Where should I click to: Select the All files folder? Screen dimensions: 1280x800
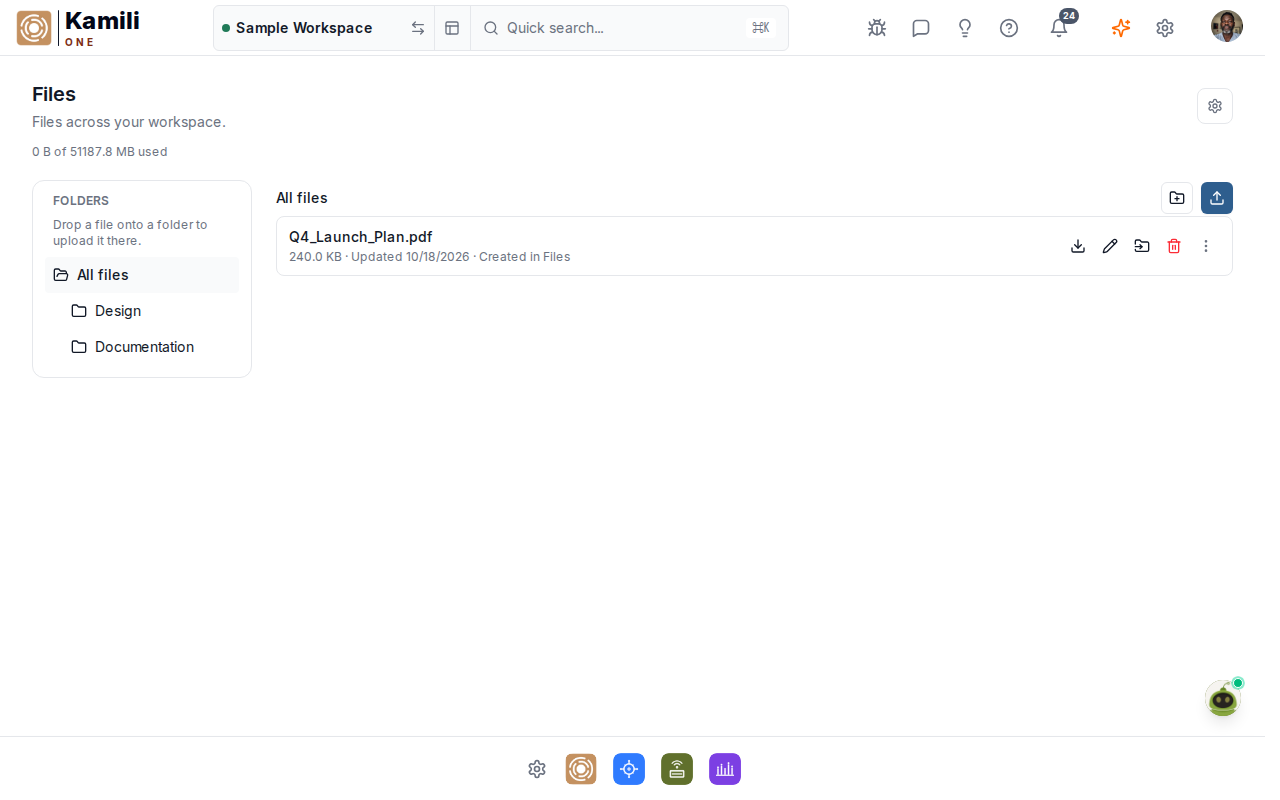[142, 275]
